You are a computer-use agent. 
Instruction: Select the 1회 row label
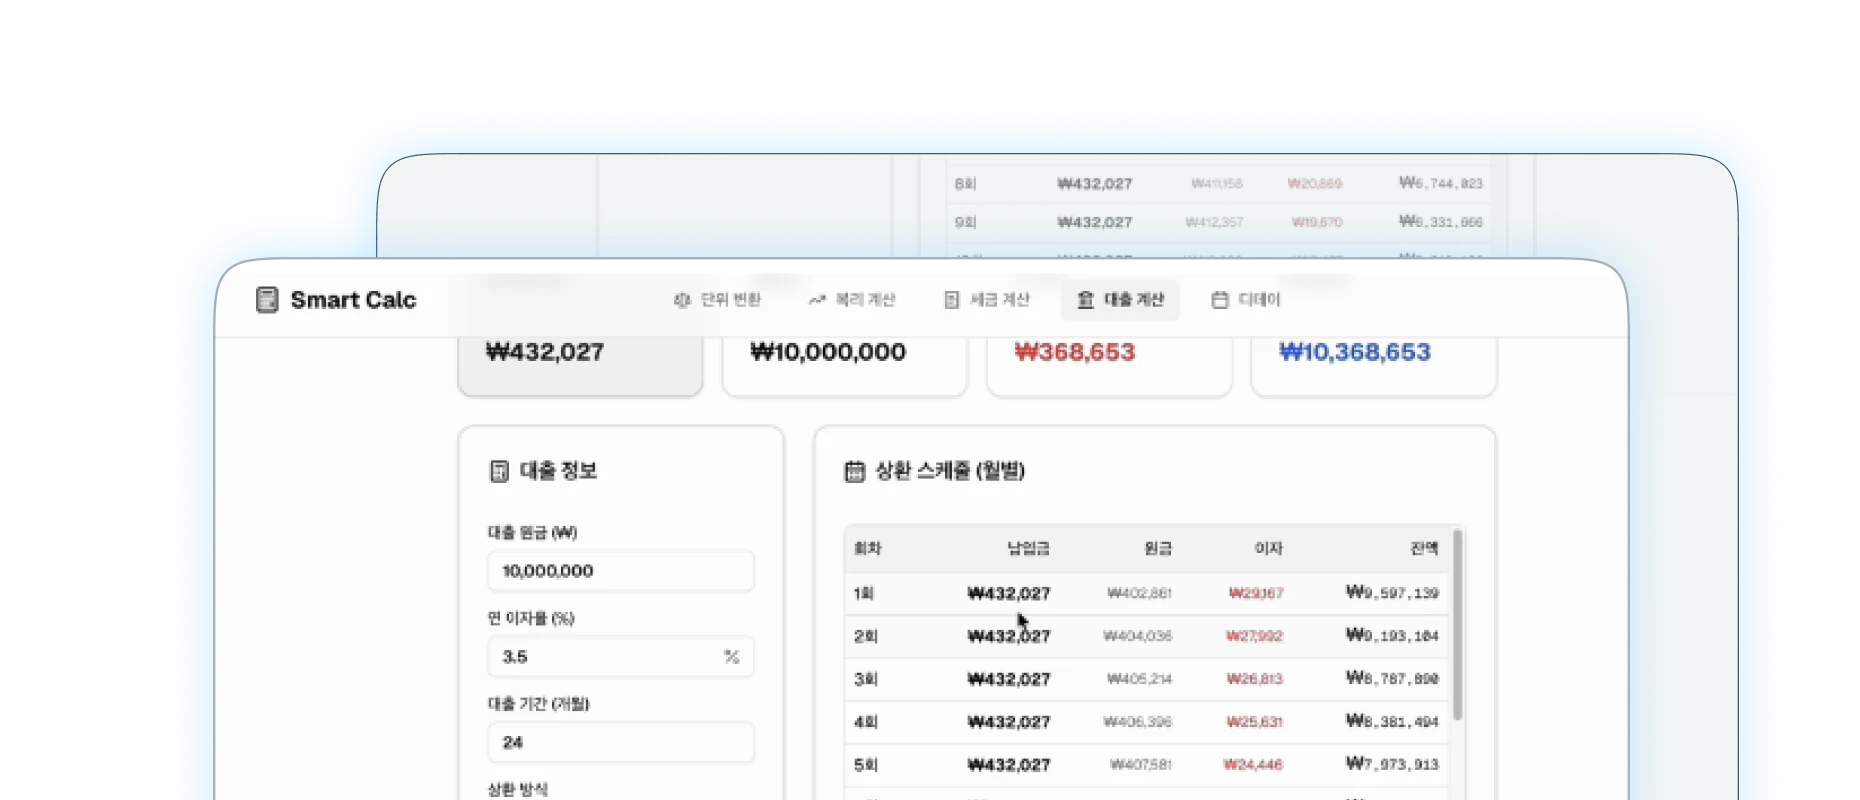(x=864, y=593)
